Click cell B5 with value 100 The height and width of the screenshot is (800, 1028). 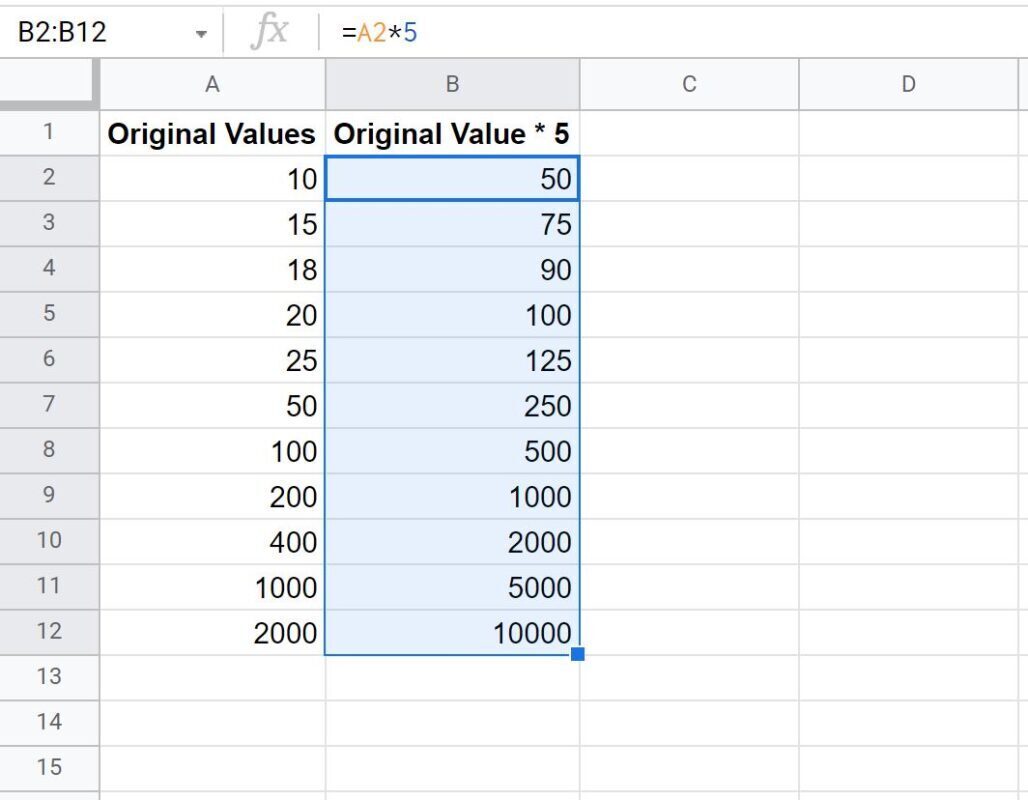[x=452, y=315]
